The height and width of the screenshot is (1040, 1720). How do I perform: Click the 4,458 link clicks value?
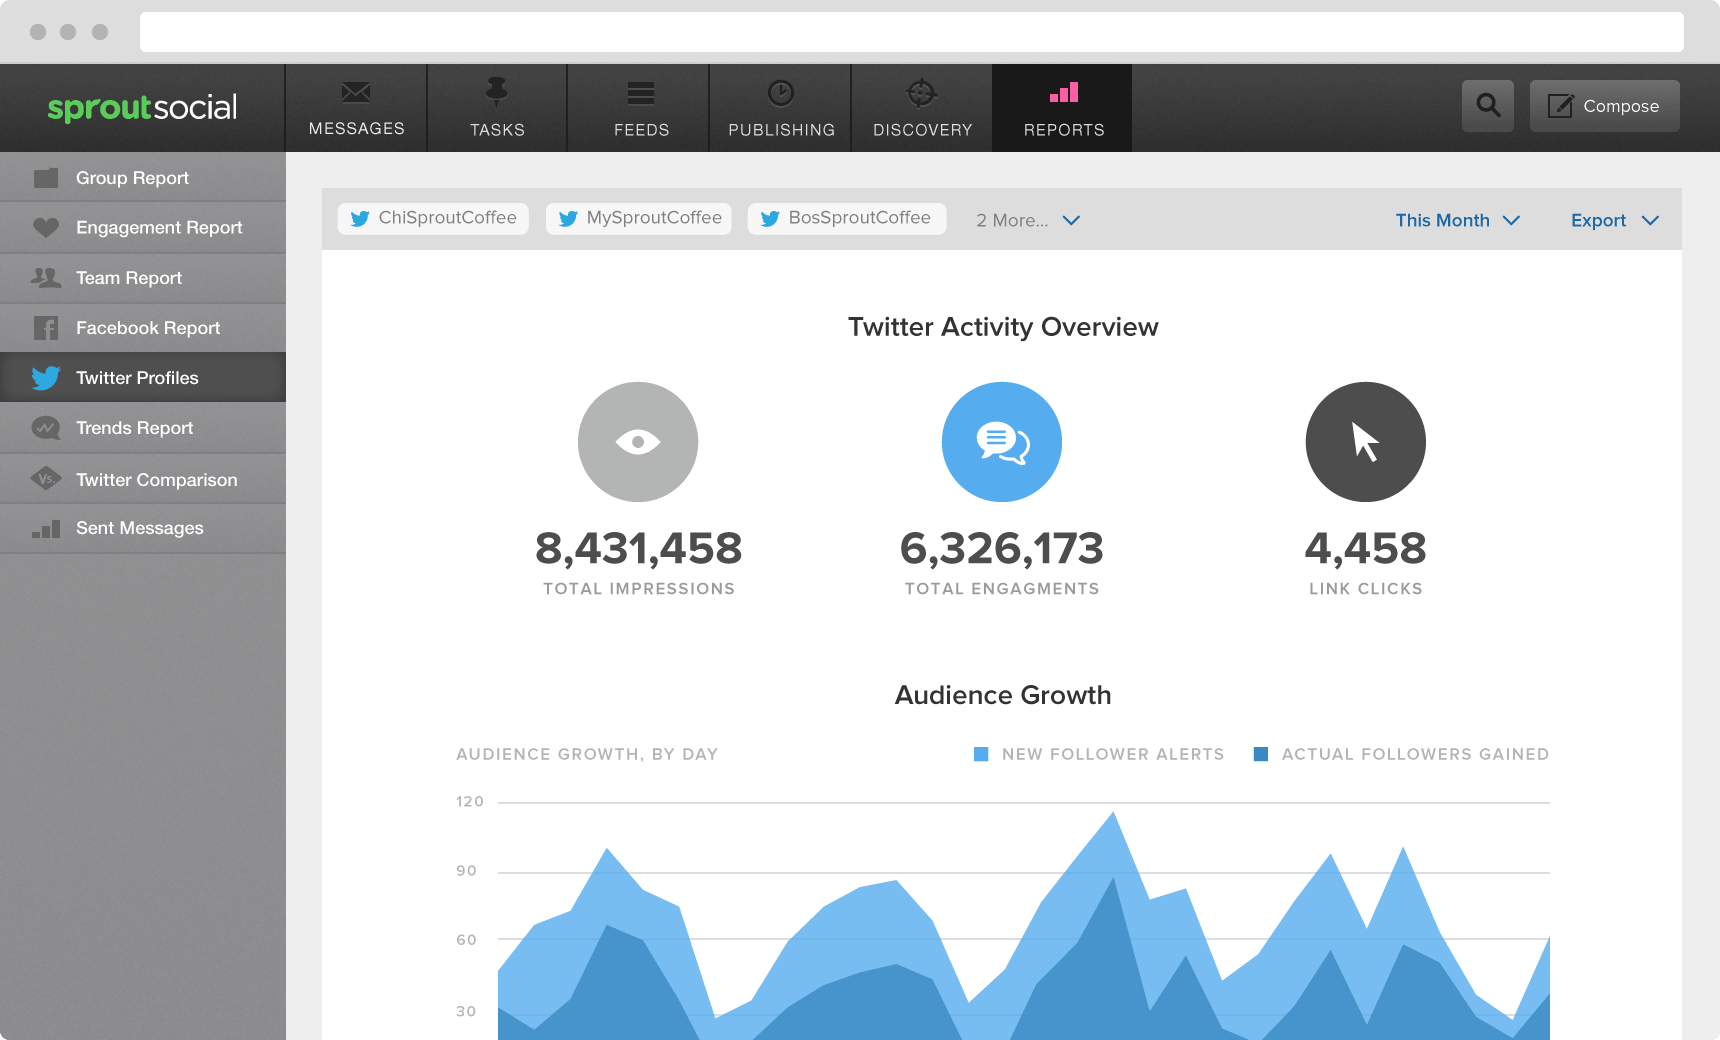point(1366,548)
